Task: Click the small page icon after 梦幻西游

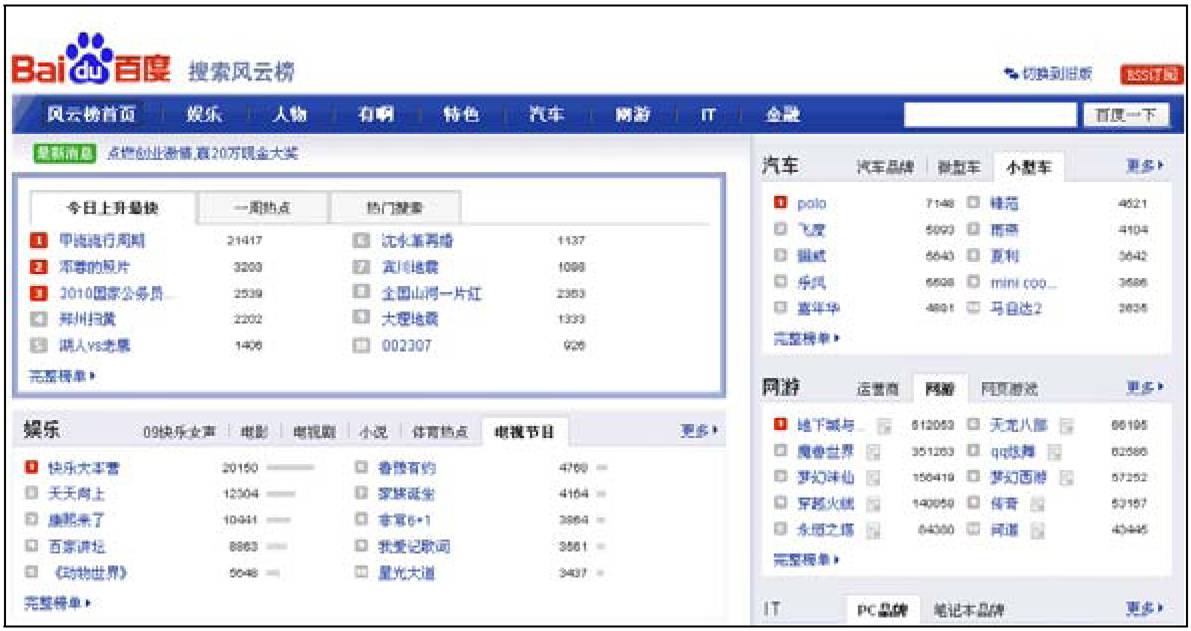Action: point(1066,478)
